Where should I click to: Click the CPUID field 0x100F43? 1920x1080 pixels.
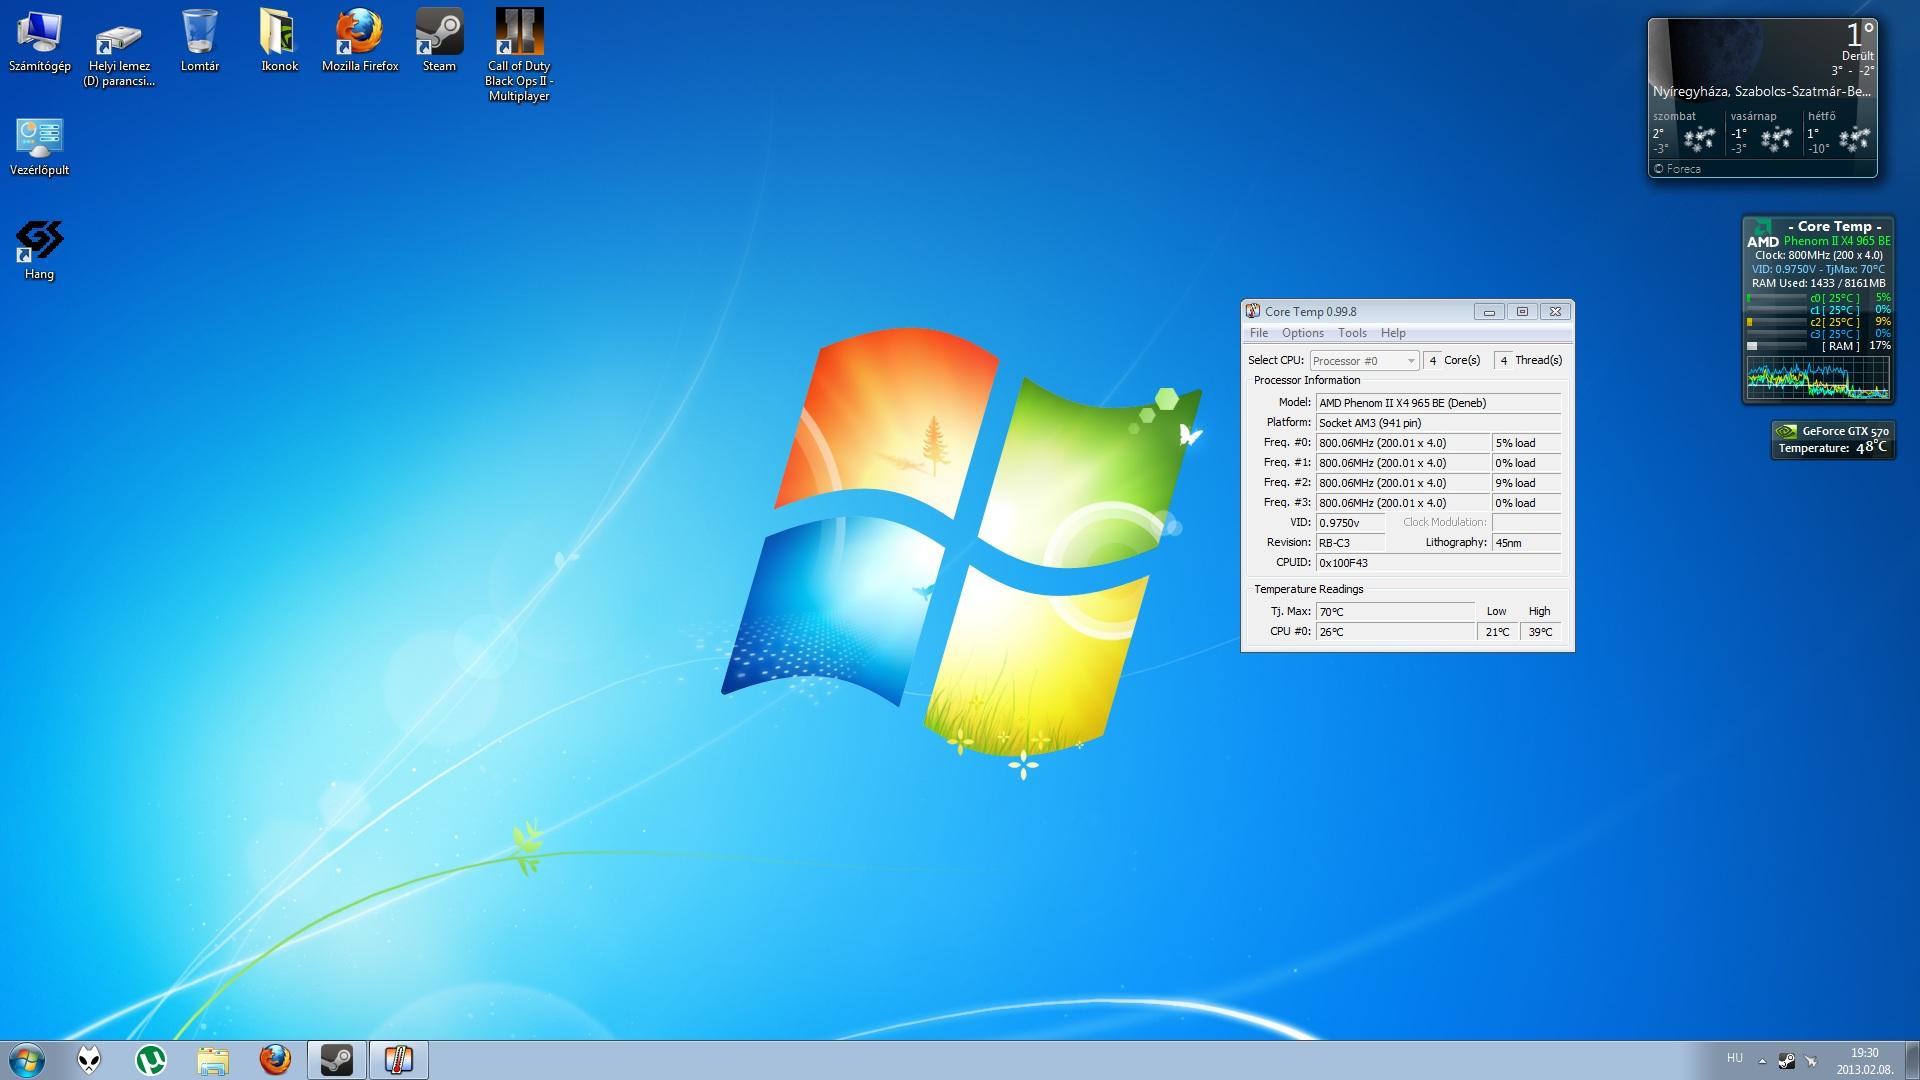1438,563
